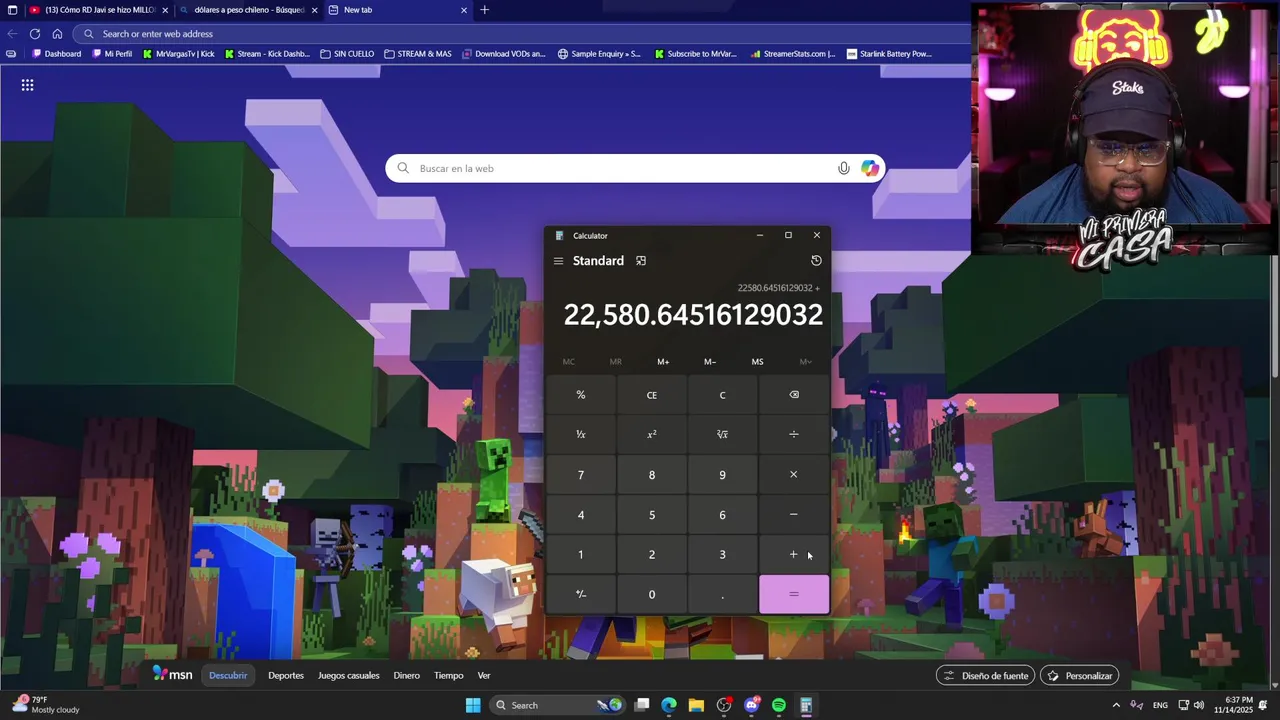Go to the browser home icon
1280x720 pixels.
[57, 33]
